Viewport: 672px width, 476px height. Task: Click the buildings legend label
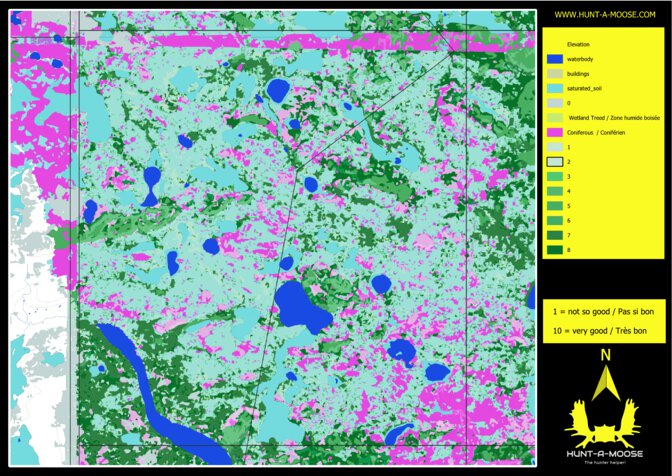[x=578, y=74]
